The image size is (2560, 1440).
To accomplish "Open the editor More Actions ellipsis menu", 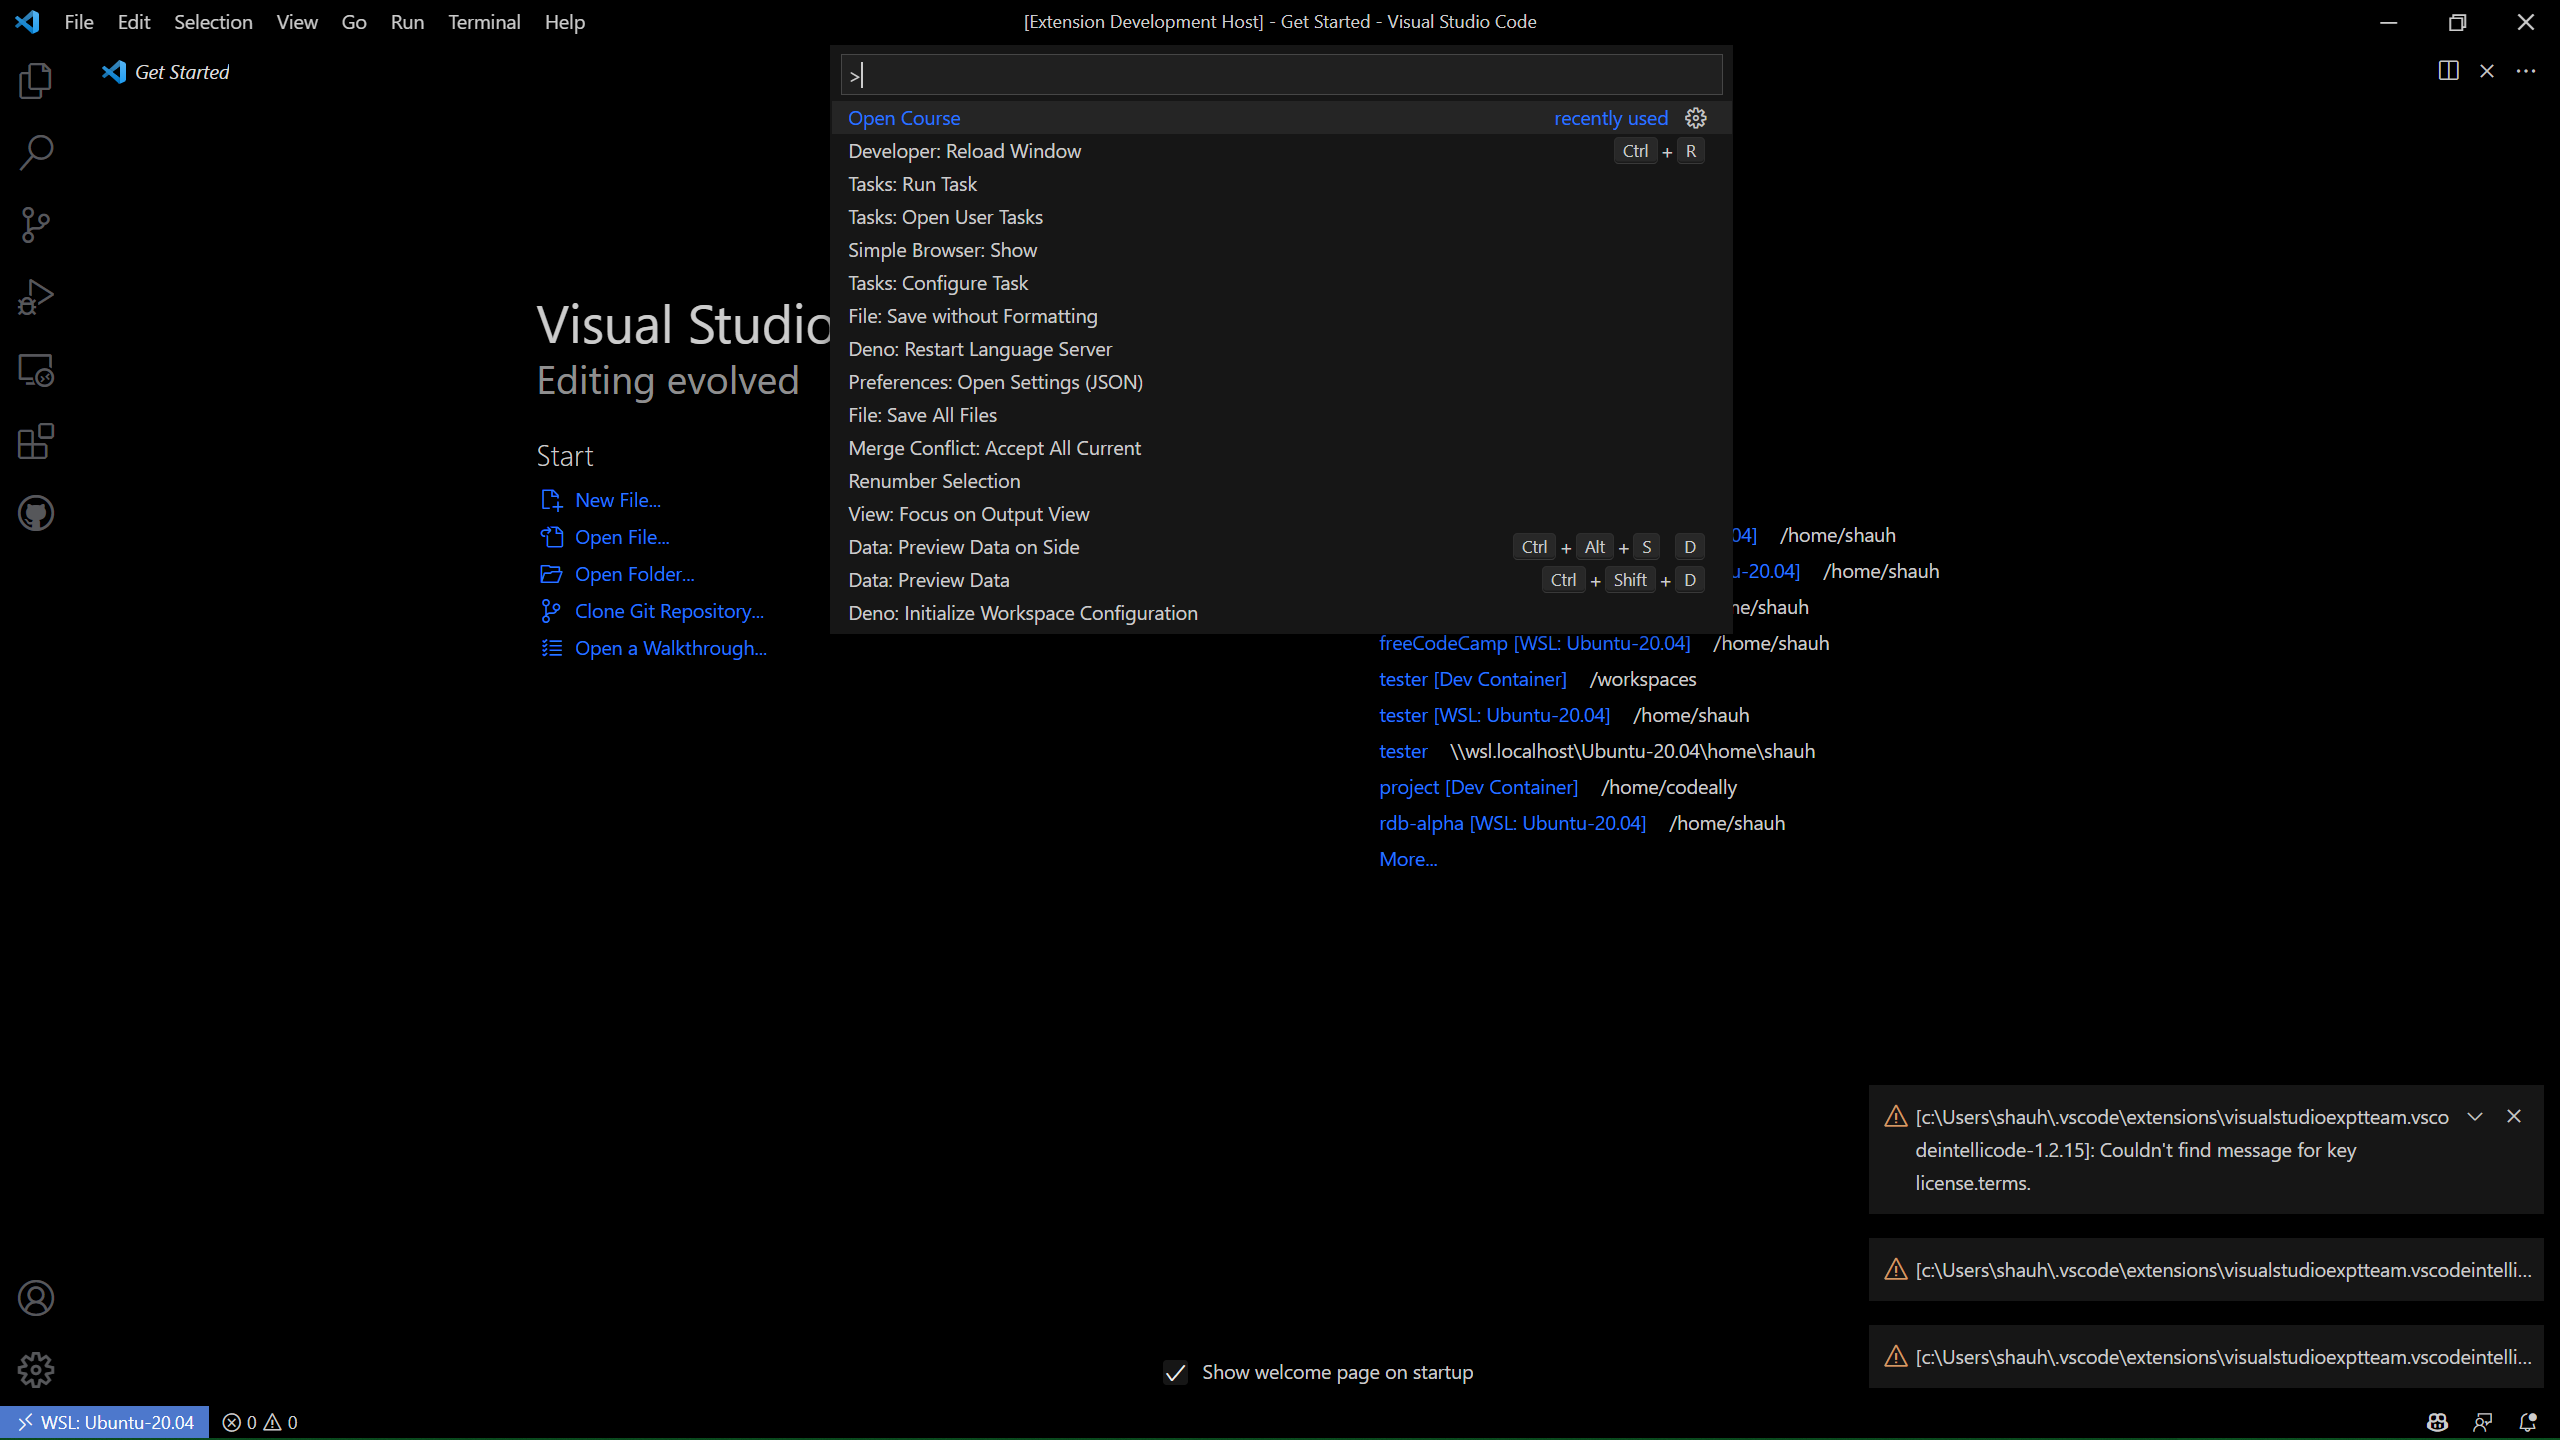I will 2526,71.
